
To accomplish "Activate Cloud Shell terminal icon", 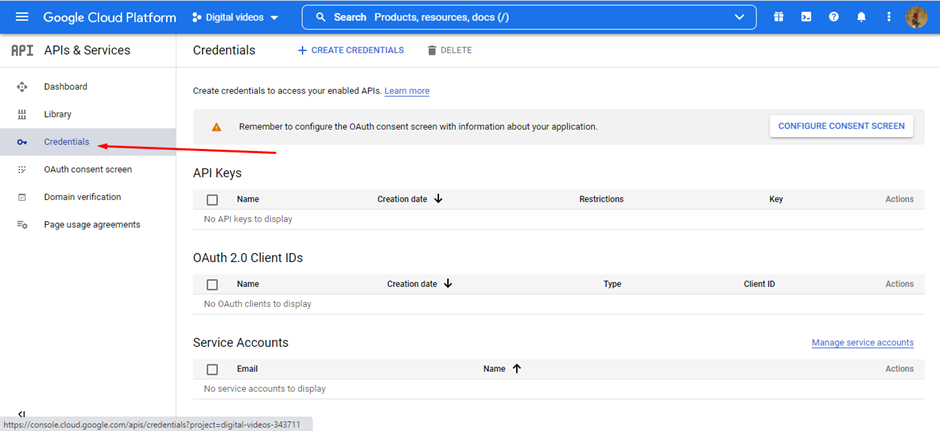I will [x=806, y=17].
